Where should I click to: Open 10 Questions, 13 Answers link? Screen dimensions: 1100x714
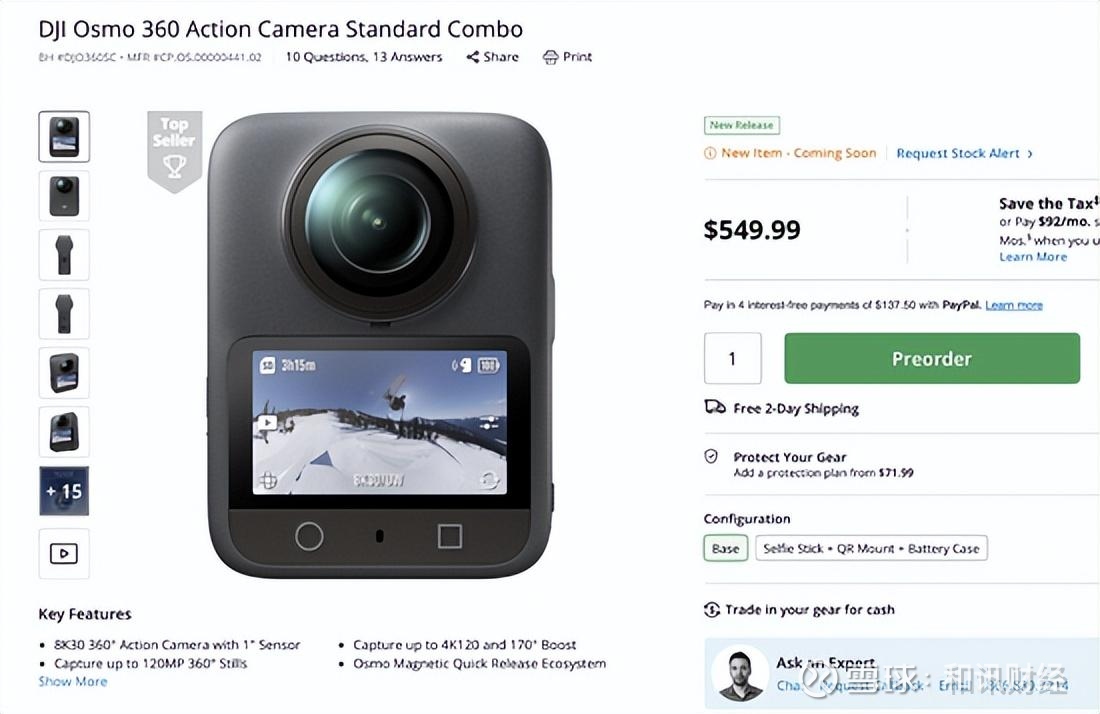[363, 57]
